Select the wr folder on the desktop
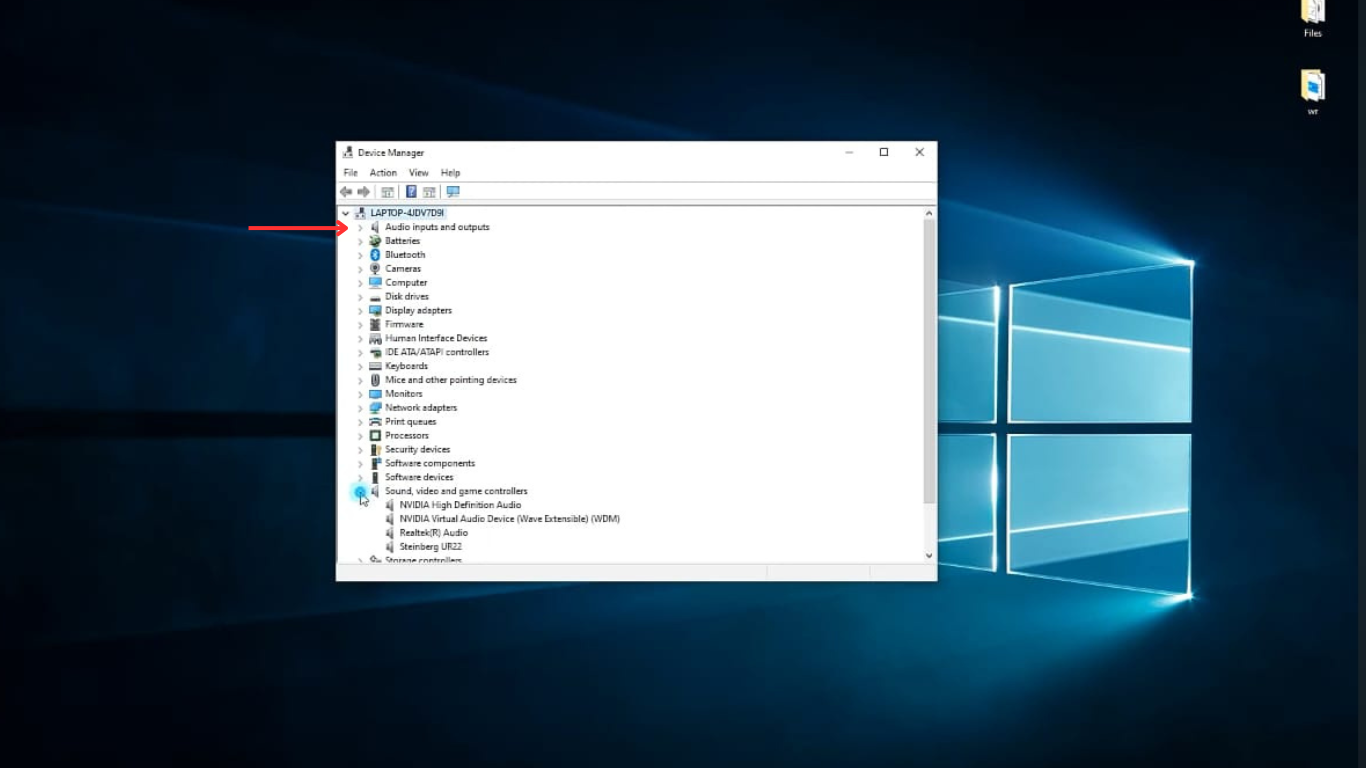The width and height of the screenshot is (1366, 768). point(1312,92)
